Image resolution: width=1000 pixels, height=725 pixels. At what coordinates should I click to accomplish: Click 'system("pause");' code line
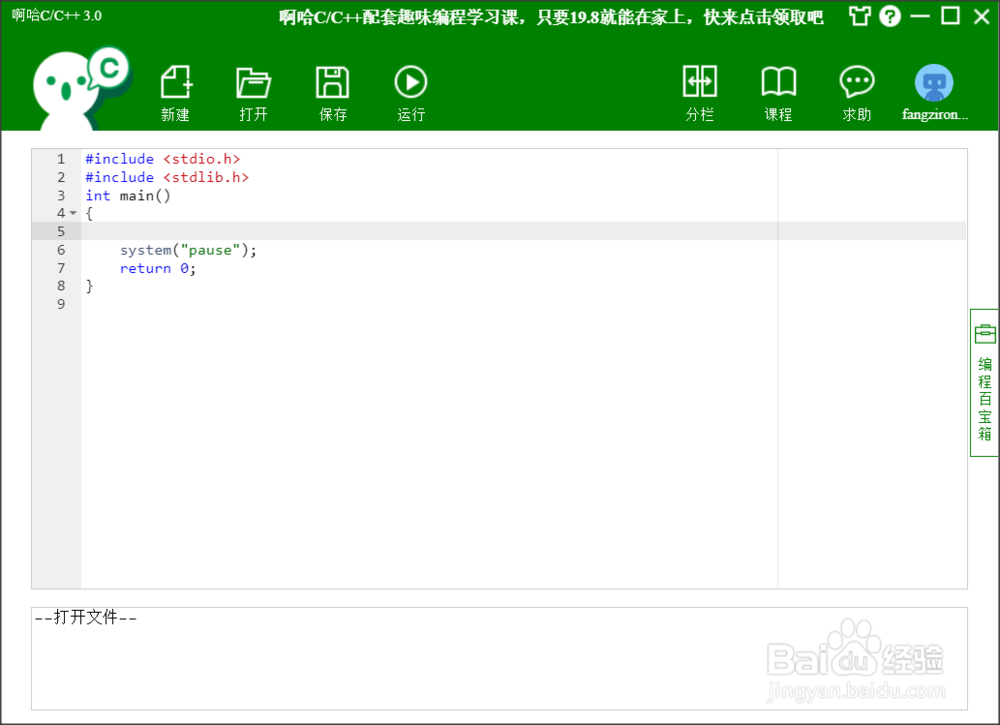(188, 250)
